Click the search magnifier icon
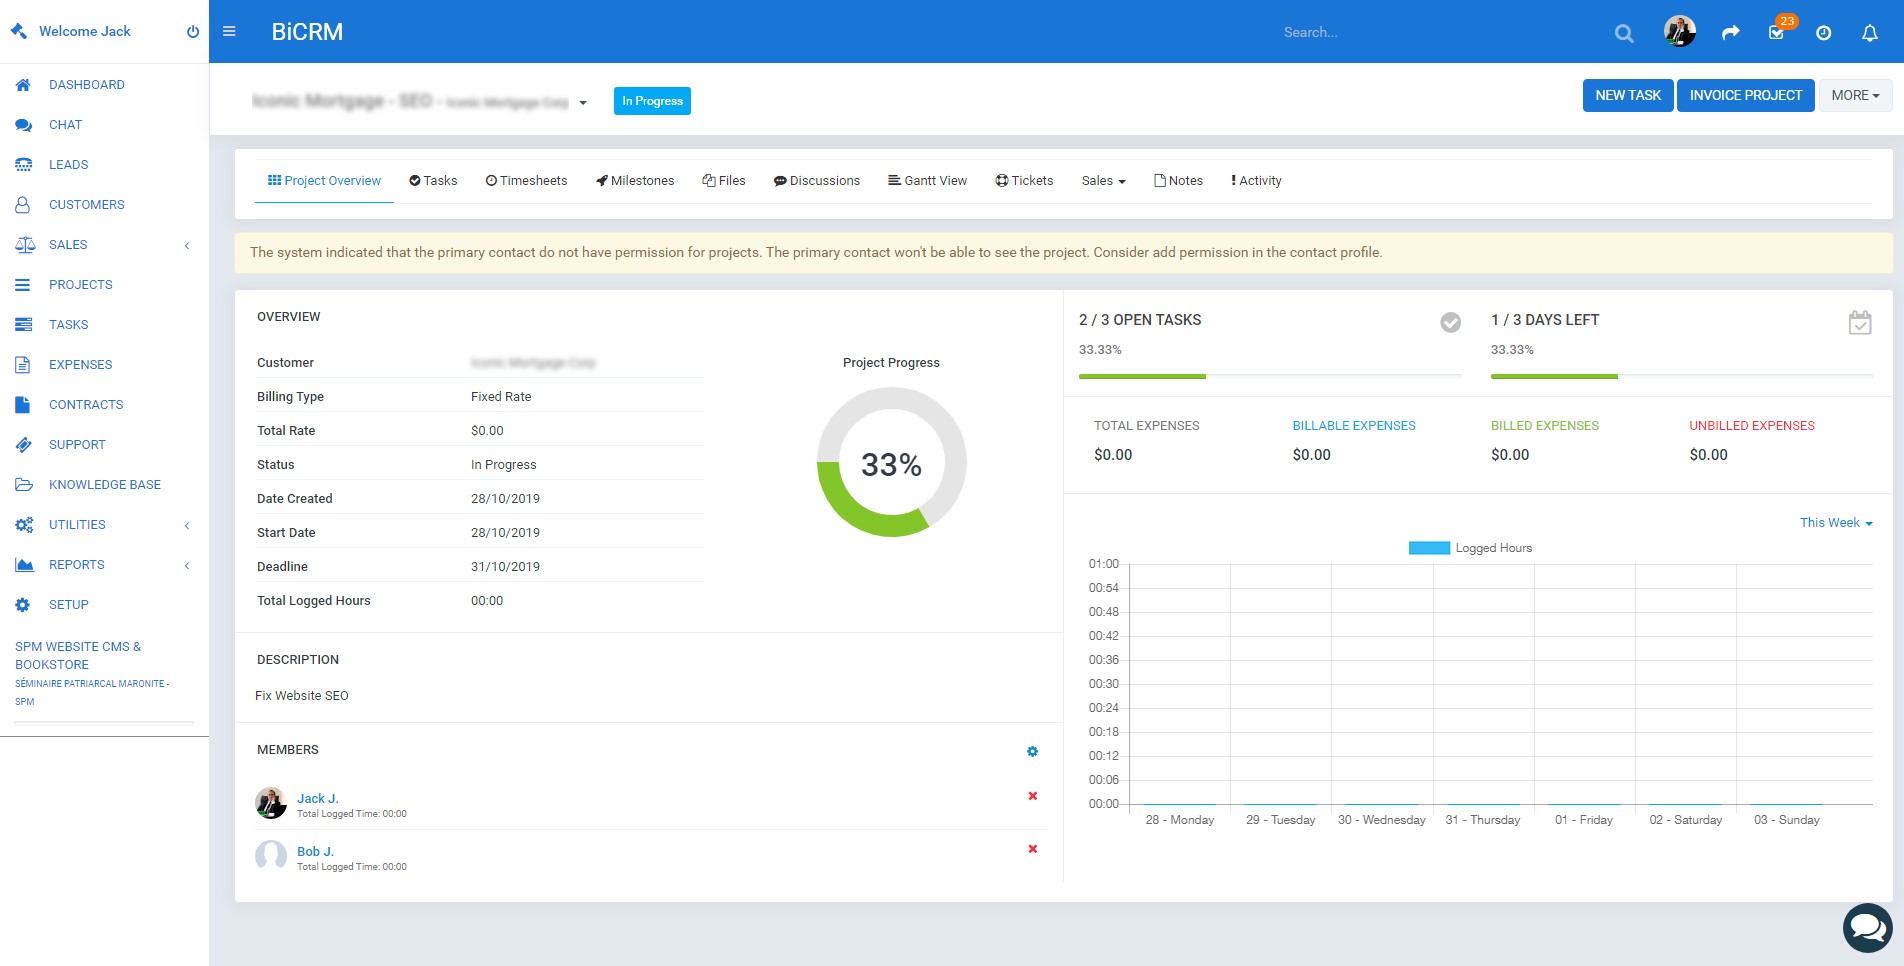The height and width of the screenshot is (966, 1904). point(1624,33)
